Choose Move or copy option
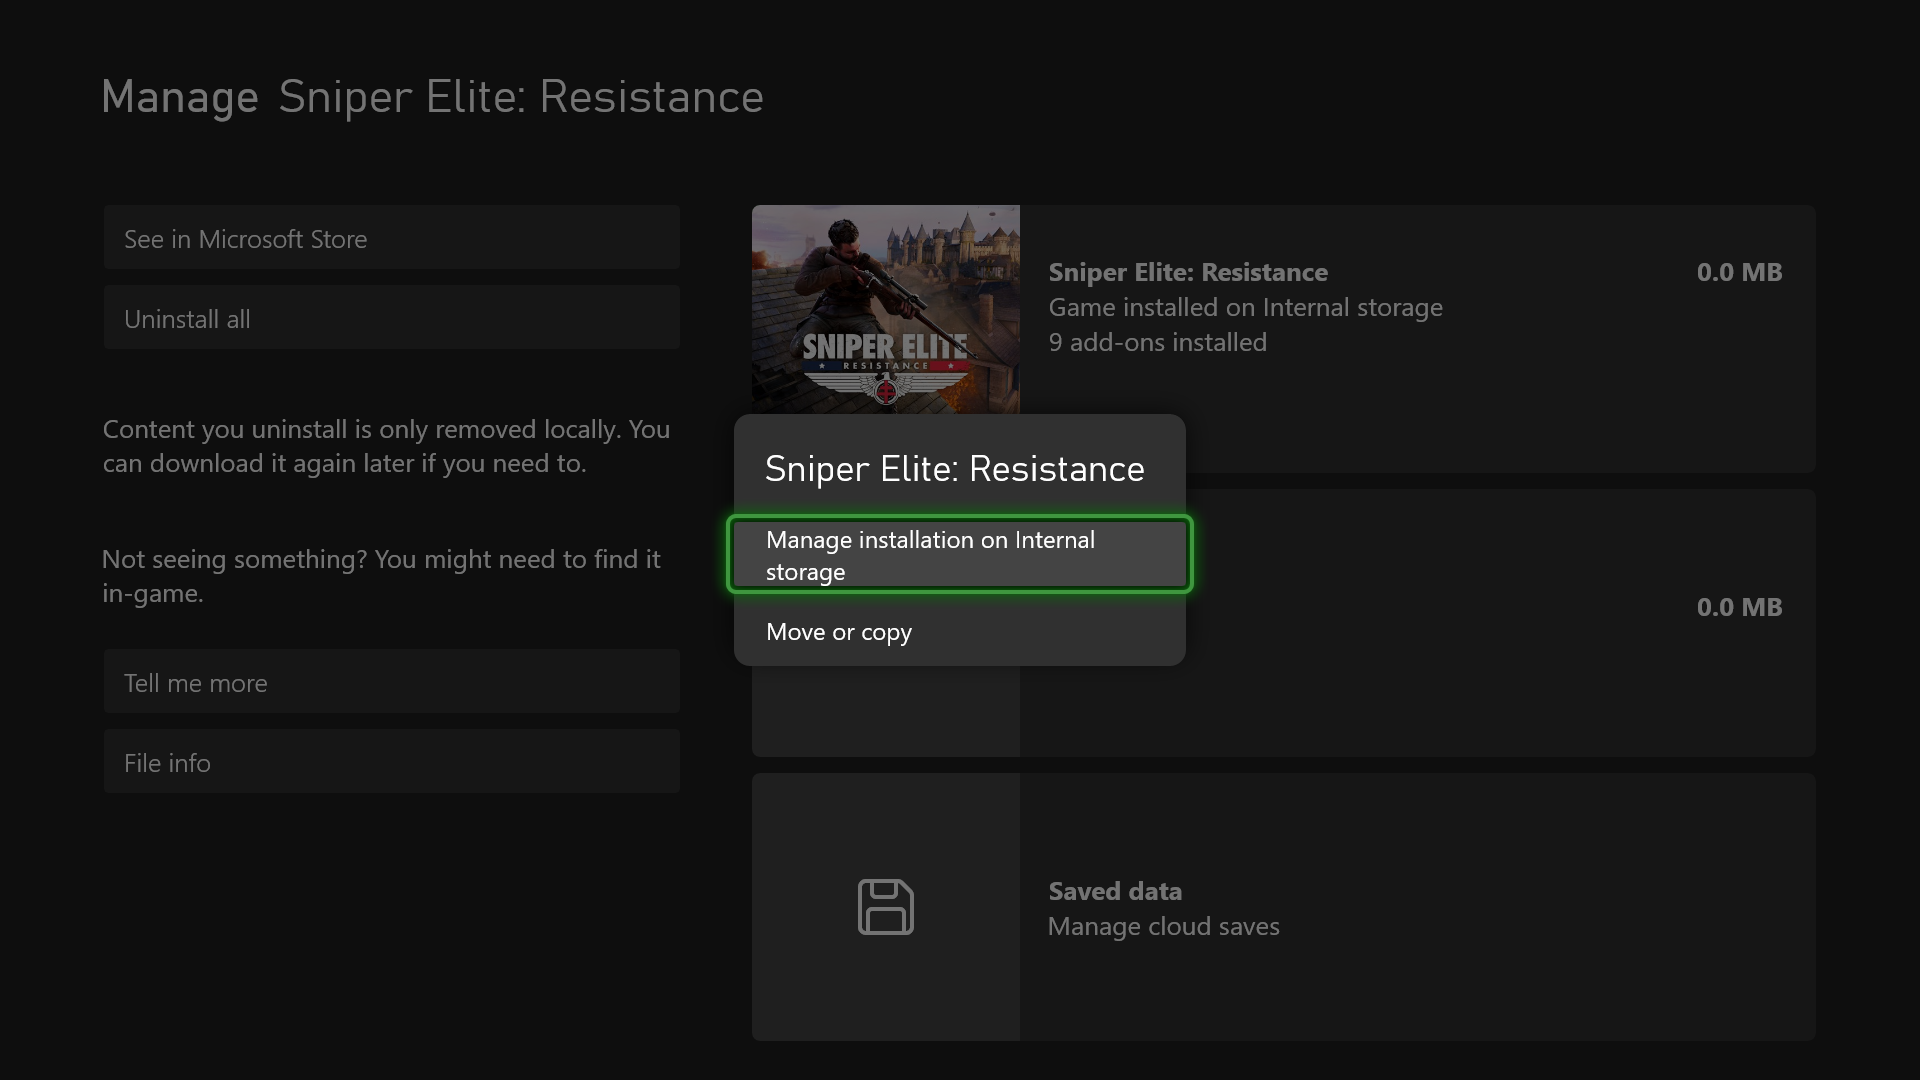Screen dimensions: 1920x1080 (960, 632)
